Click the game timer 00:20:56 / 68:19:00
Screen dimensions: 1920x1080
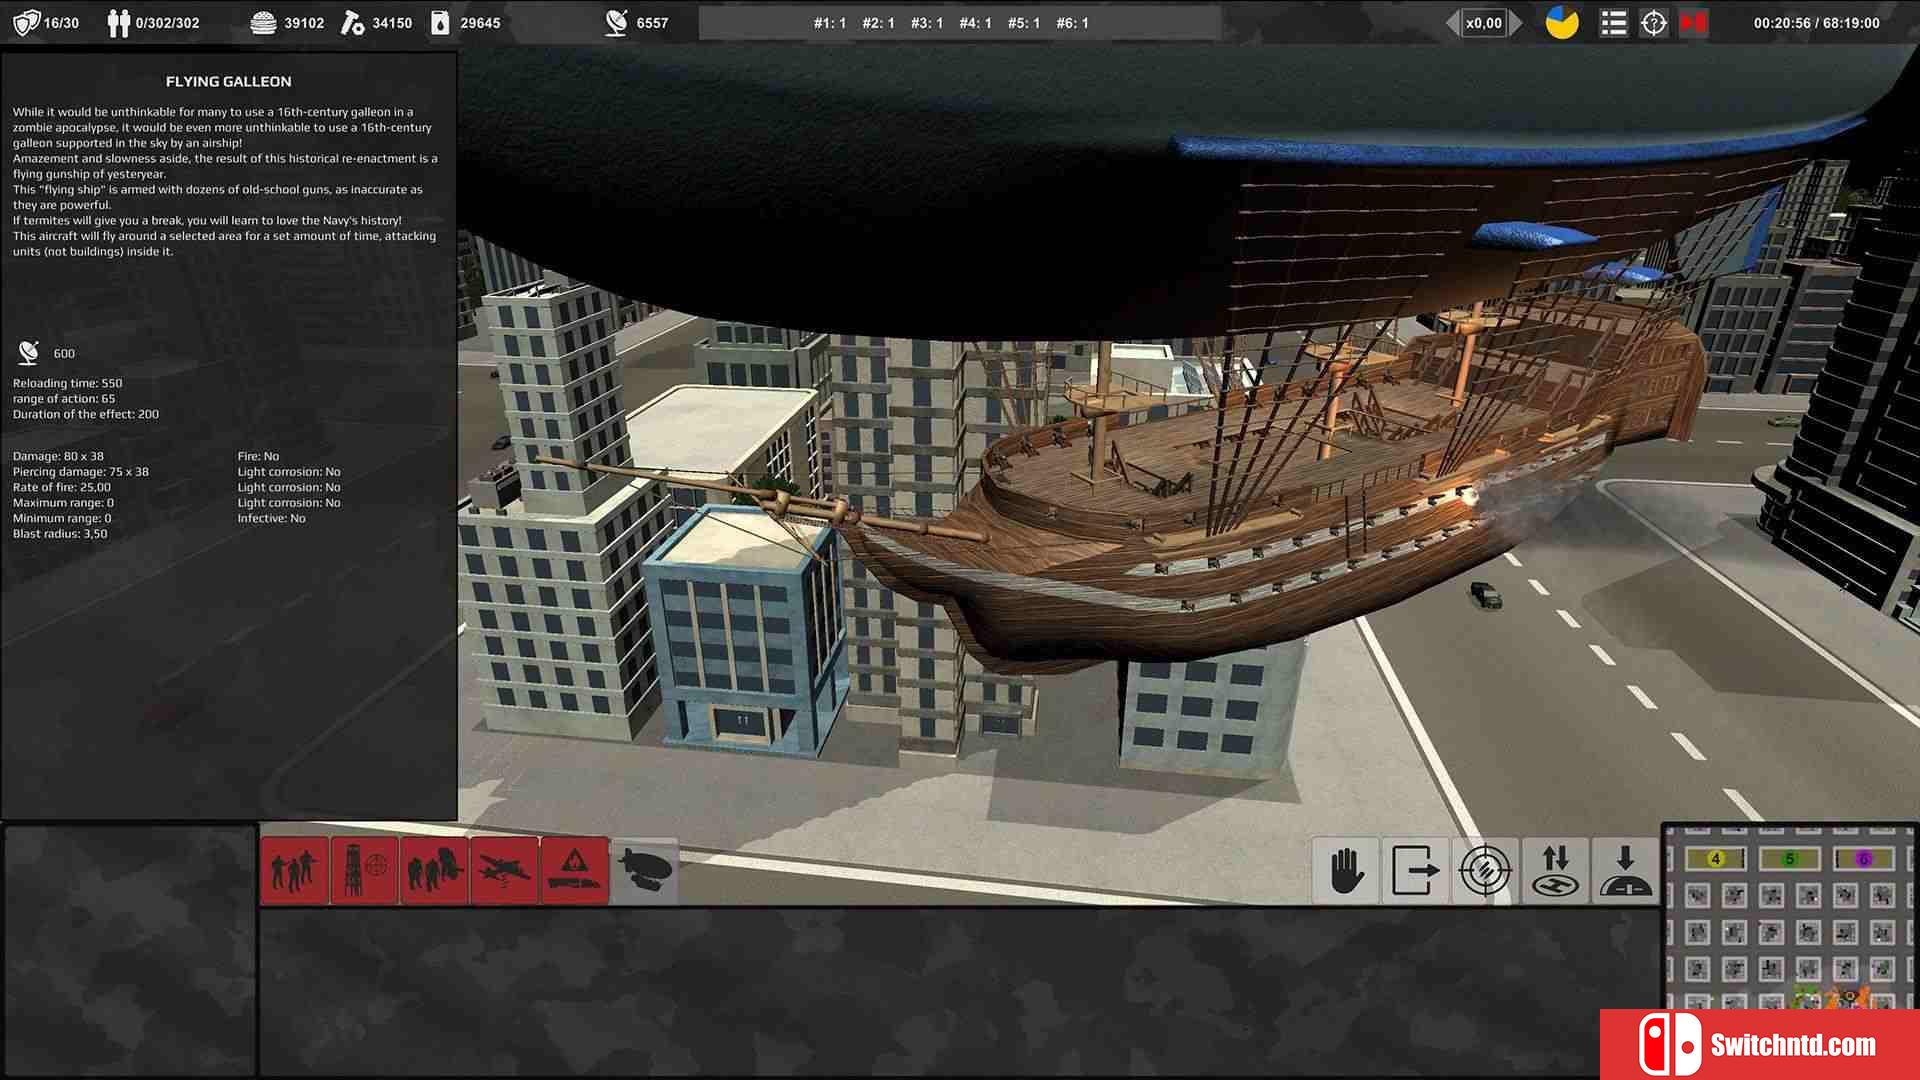click(1817, 22)
